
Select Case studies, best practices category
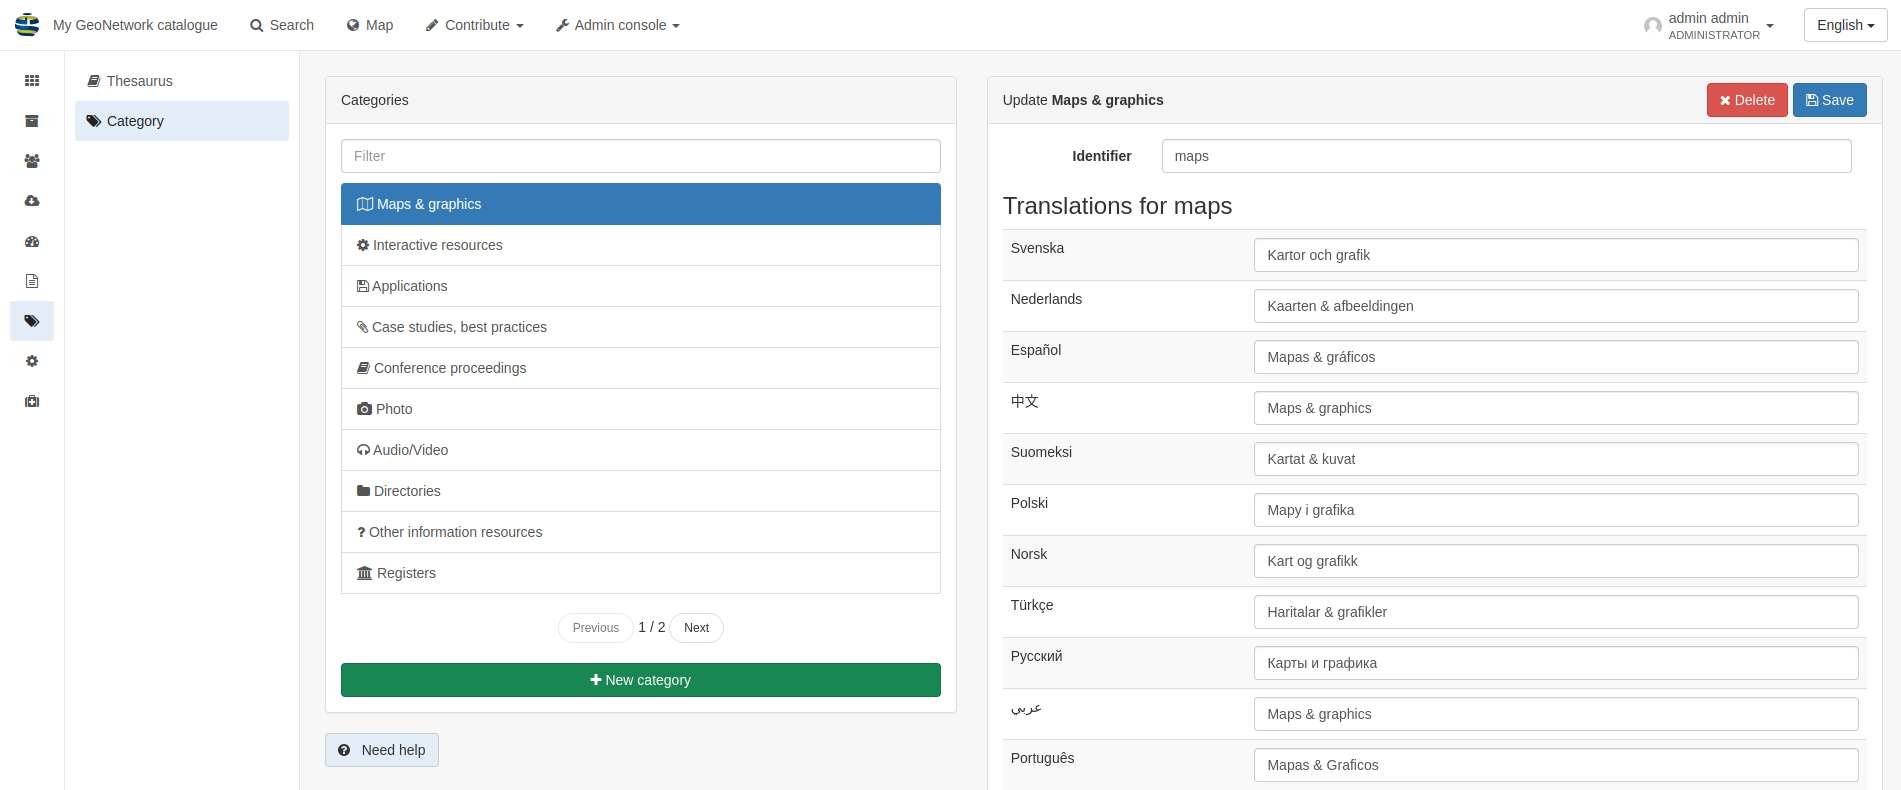click(641, 327)
